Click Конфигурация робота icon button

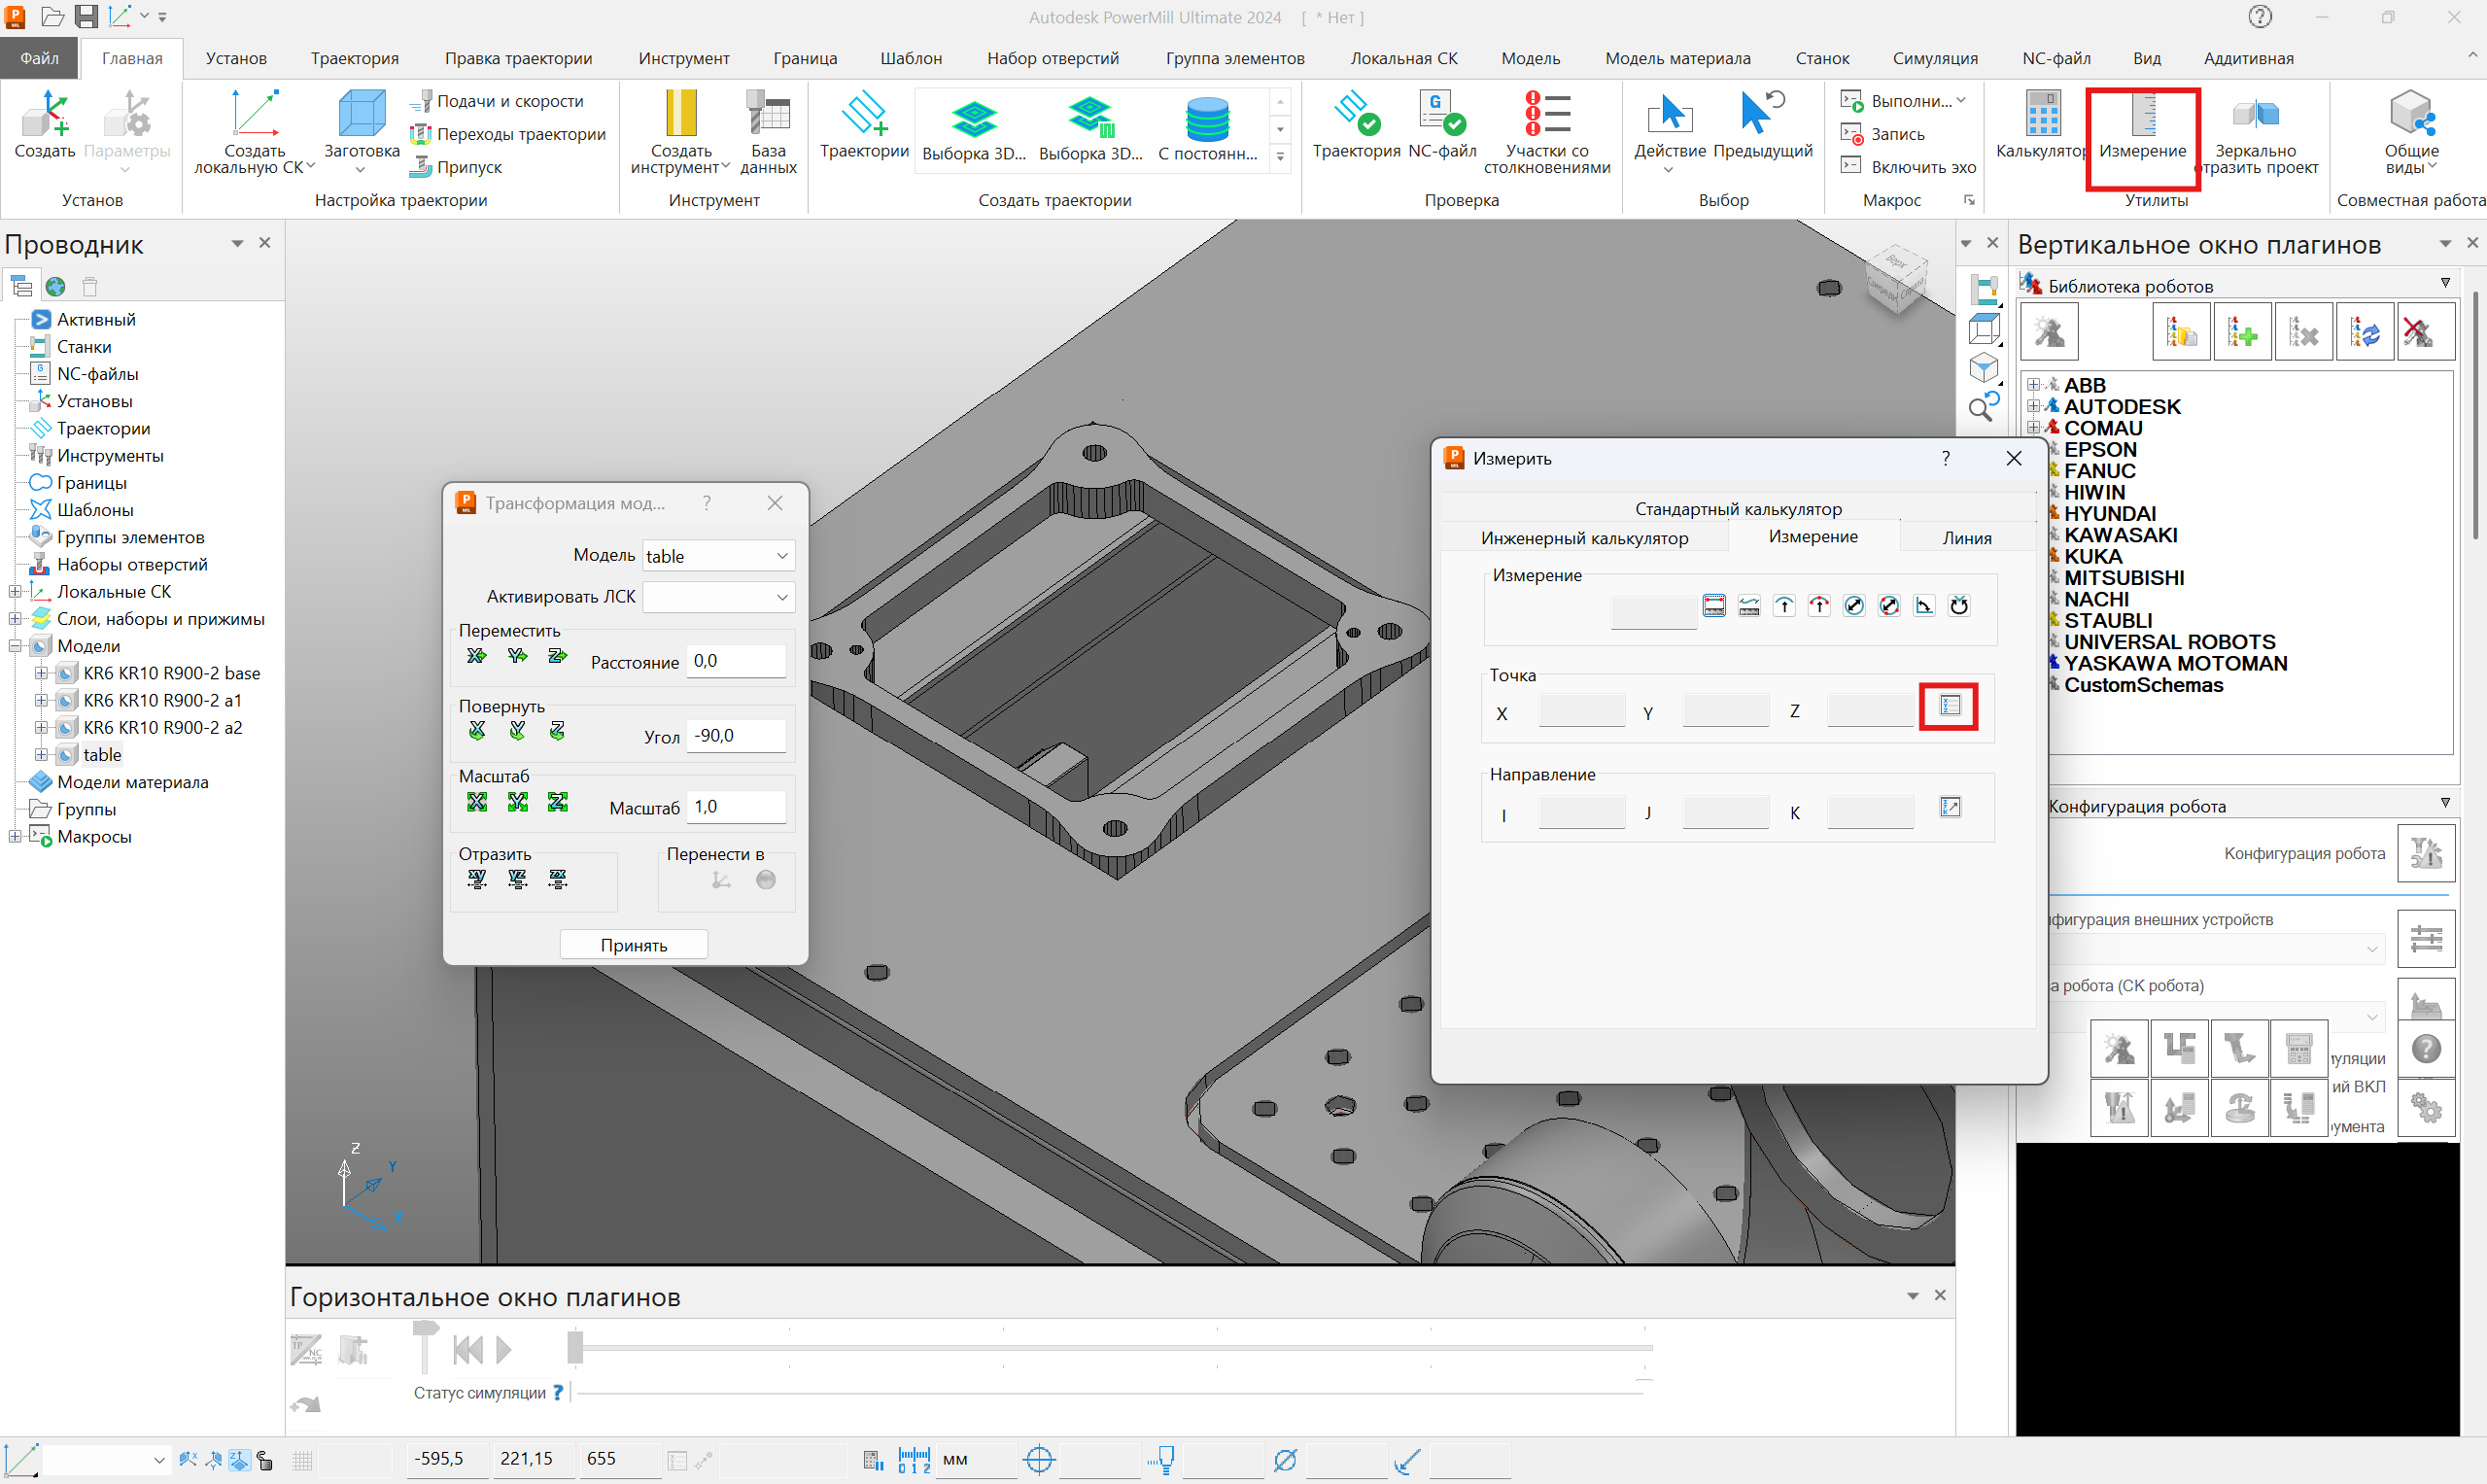coord(2425,853)
